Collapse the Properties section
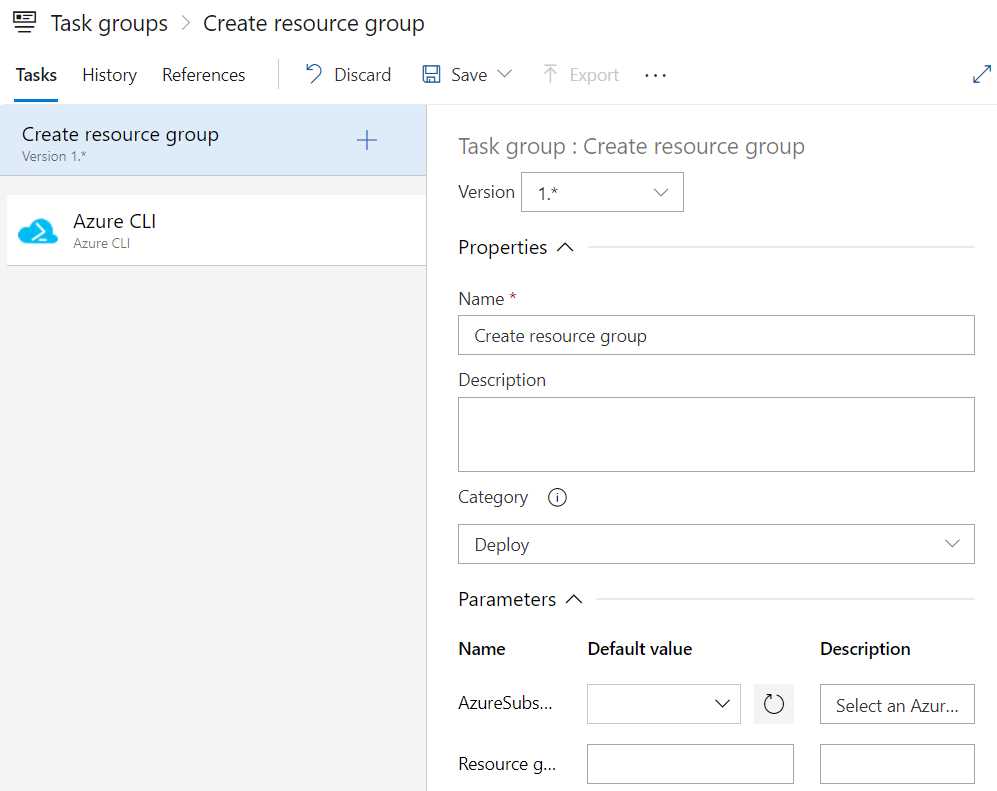997x791 pixels. 567,246
